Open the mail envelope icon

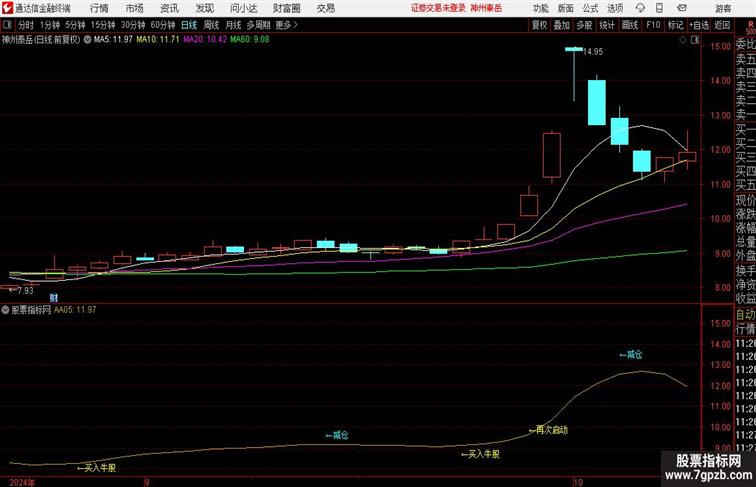tap(682, 8)
